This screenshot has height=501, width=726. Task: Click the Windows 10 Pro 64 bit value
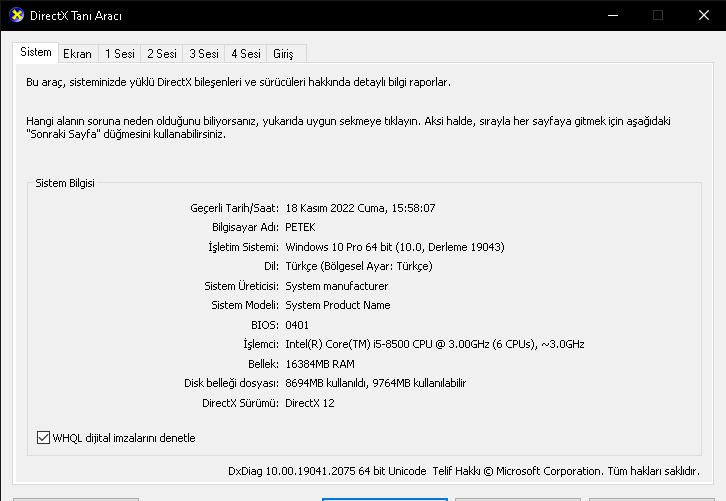coord(394,247)
